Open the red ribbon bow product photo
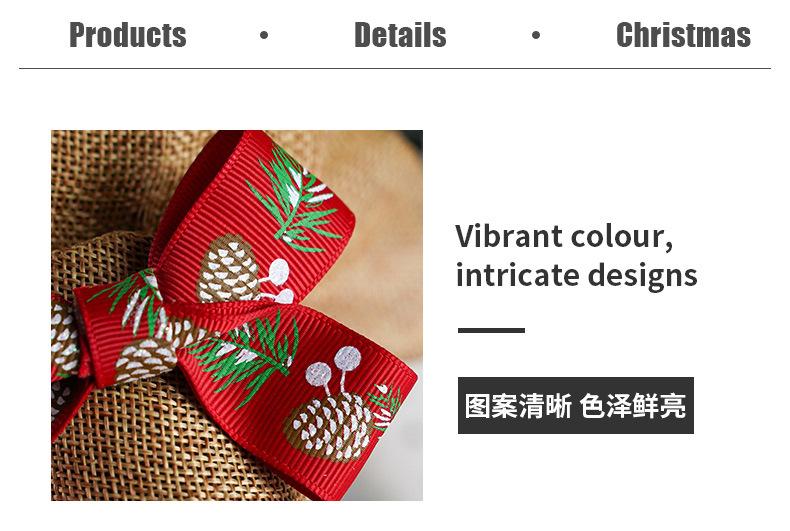 click(x=237, y=315)
